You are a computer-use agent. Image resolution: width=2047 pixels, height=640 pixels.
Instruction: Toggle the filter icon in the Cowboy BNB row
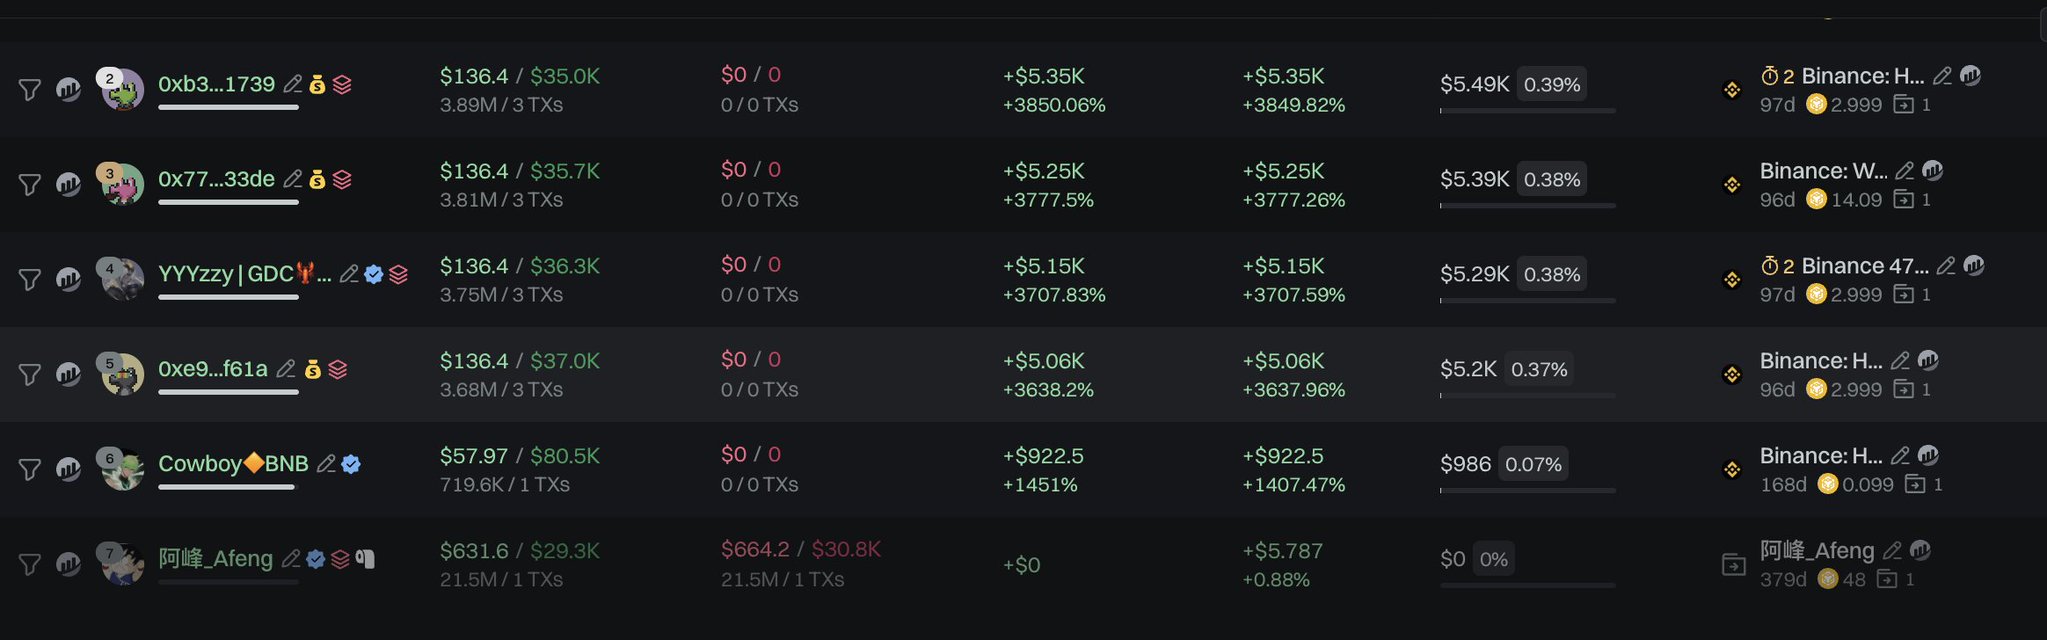[x=30, y=469]
